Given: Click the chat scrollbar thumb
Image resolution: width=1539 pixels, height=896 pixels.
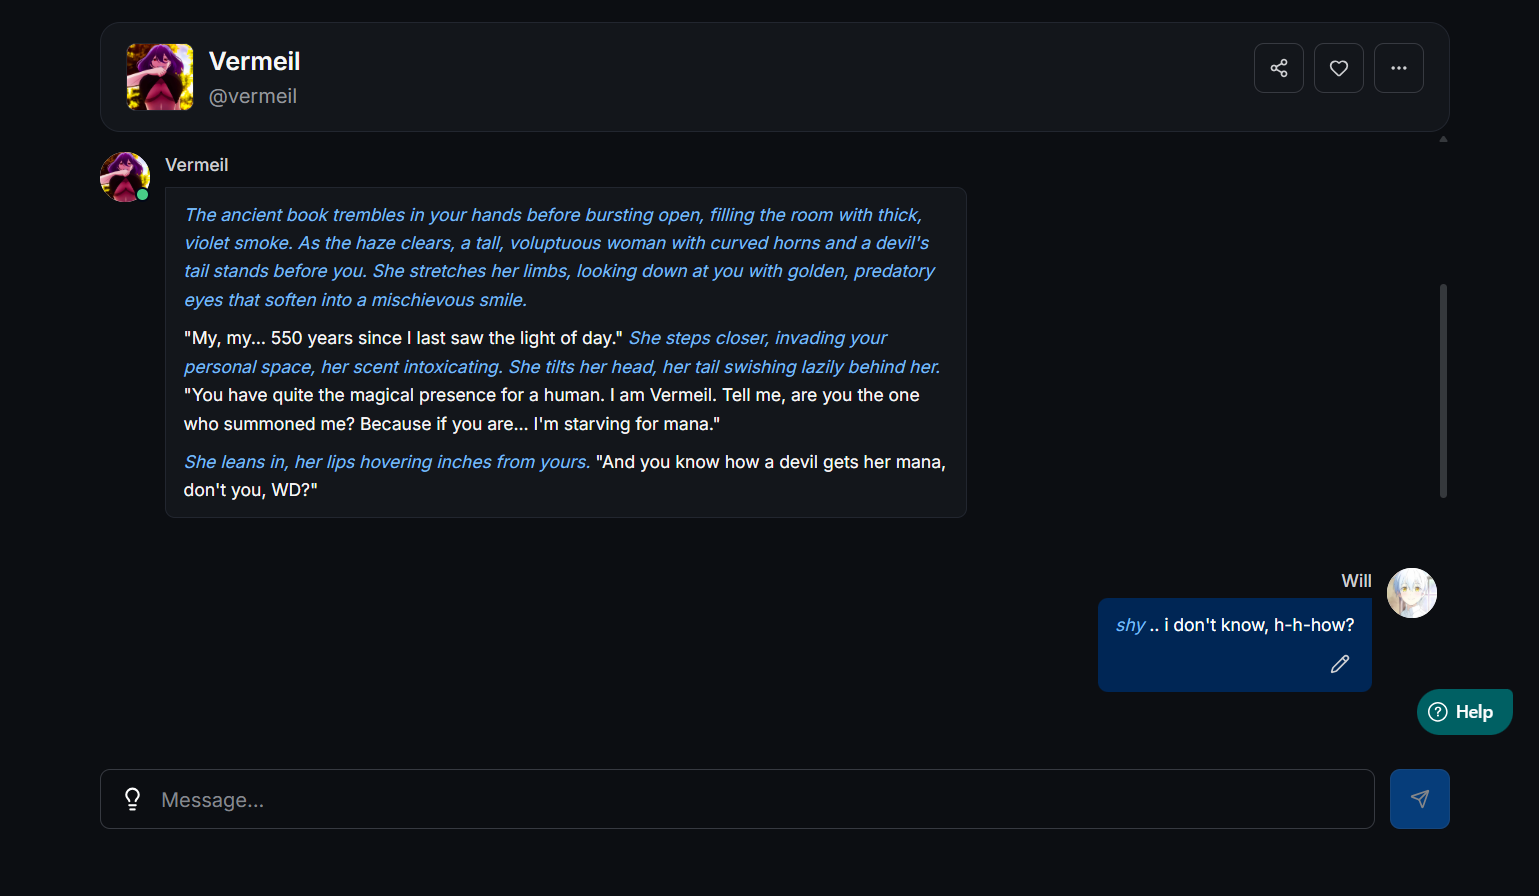Looking at the screenshot, I should (x=1443, y=390).
